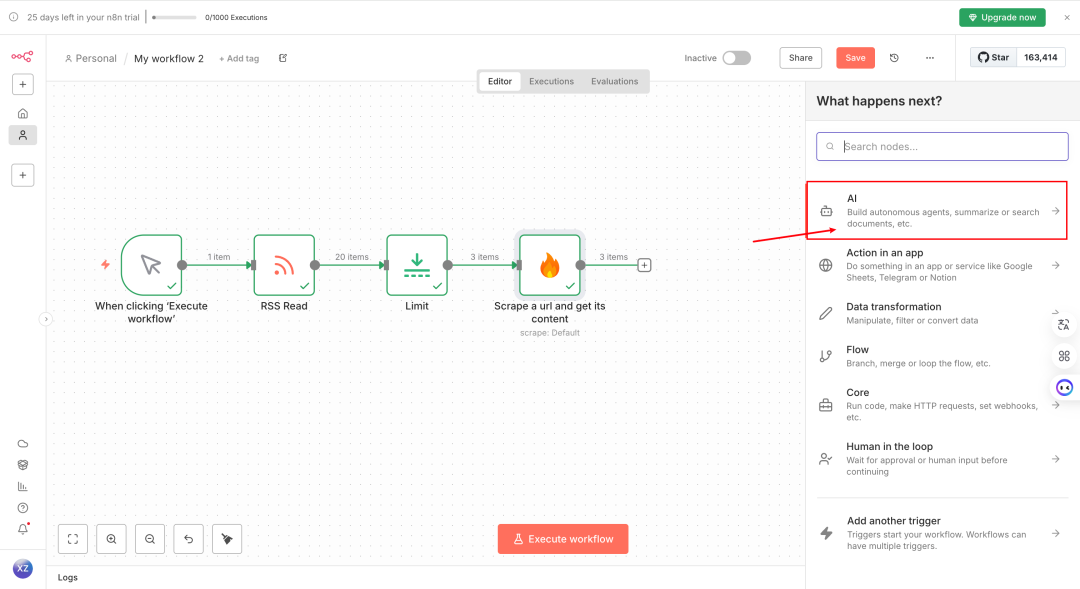Zoom in on the canvas

[x=112, y=539]
